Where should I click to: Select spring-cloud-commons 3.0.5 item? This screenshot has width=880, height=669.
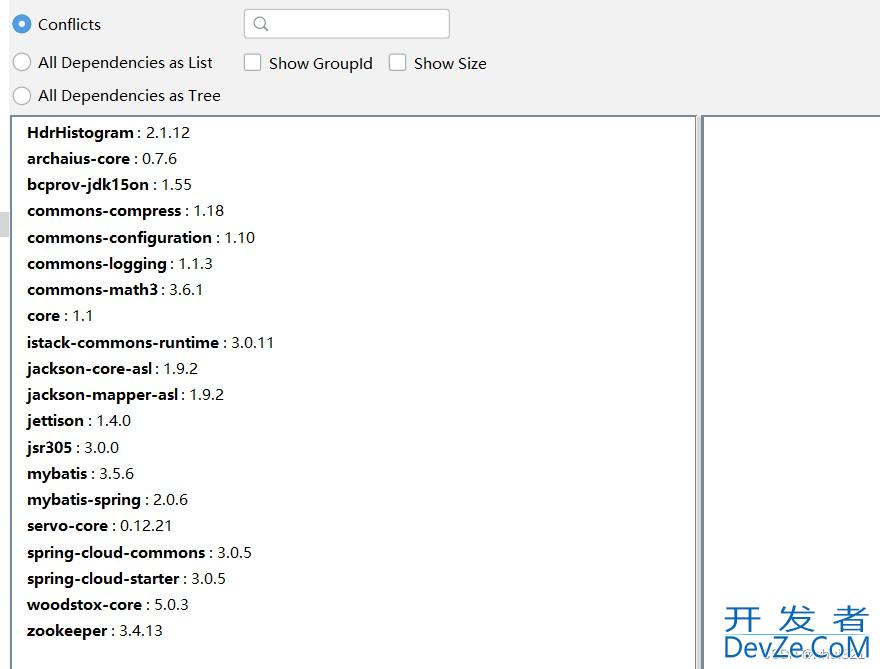(x=139, y=553)
